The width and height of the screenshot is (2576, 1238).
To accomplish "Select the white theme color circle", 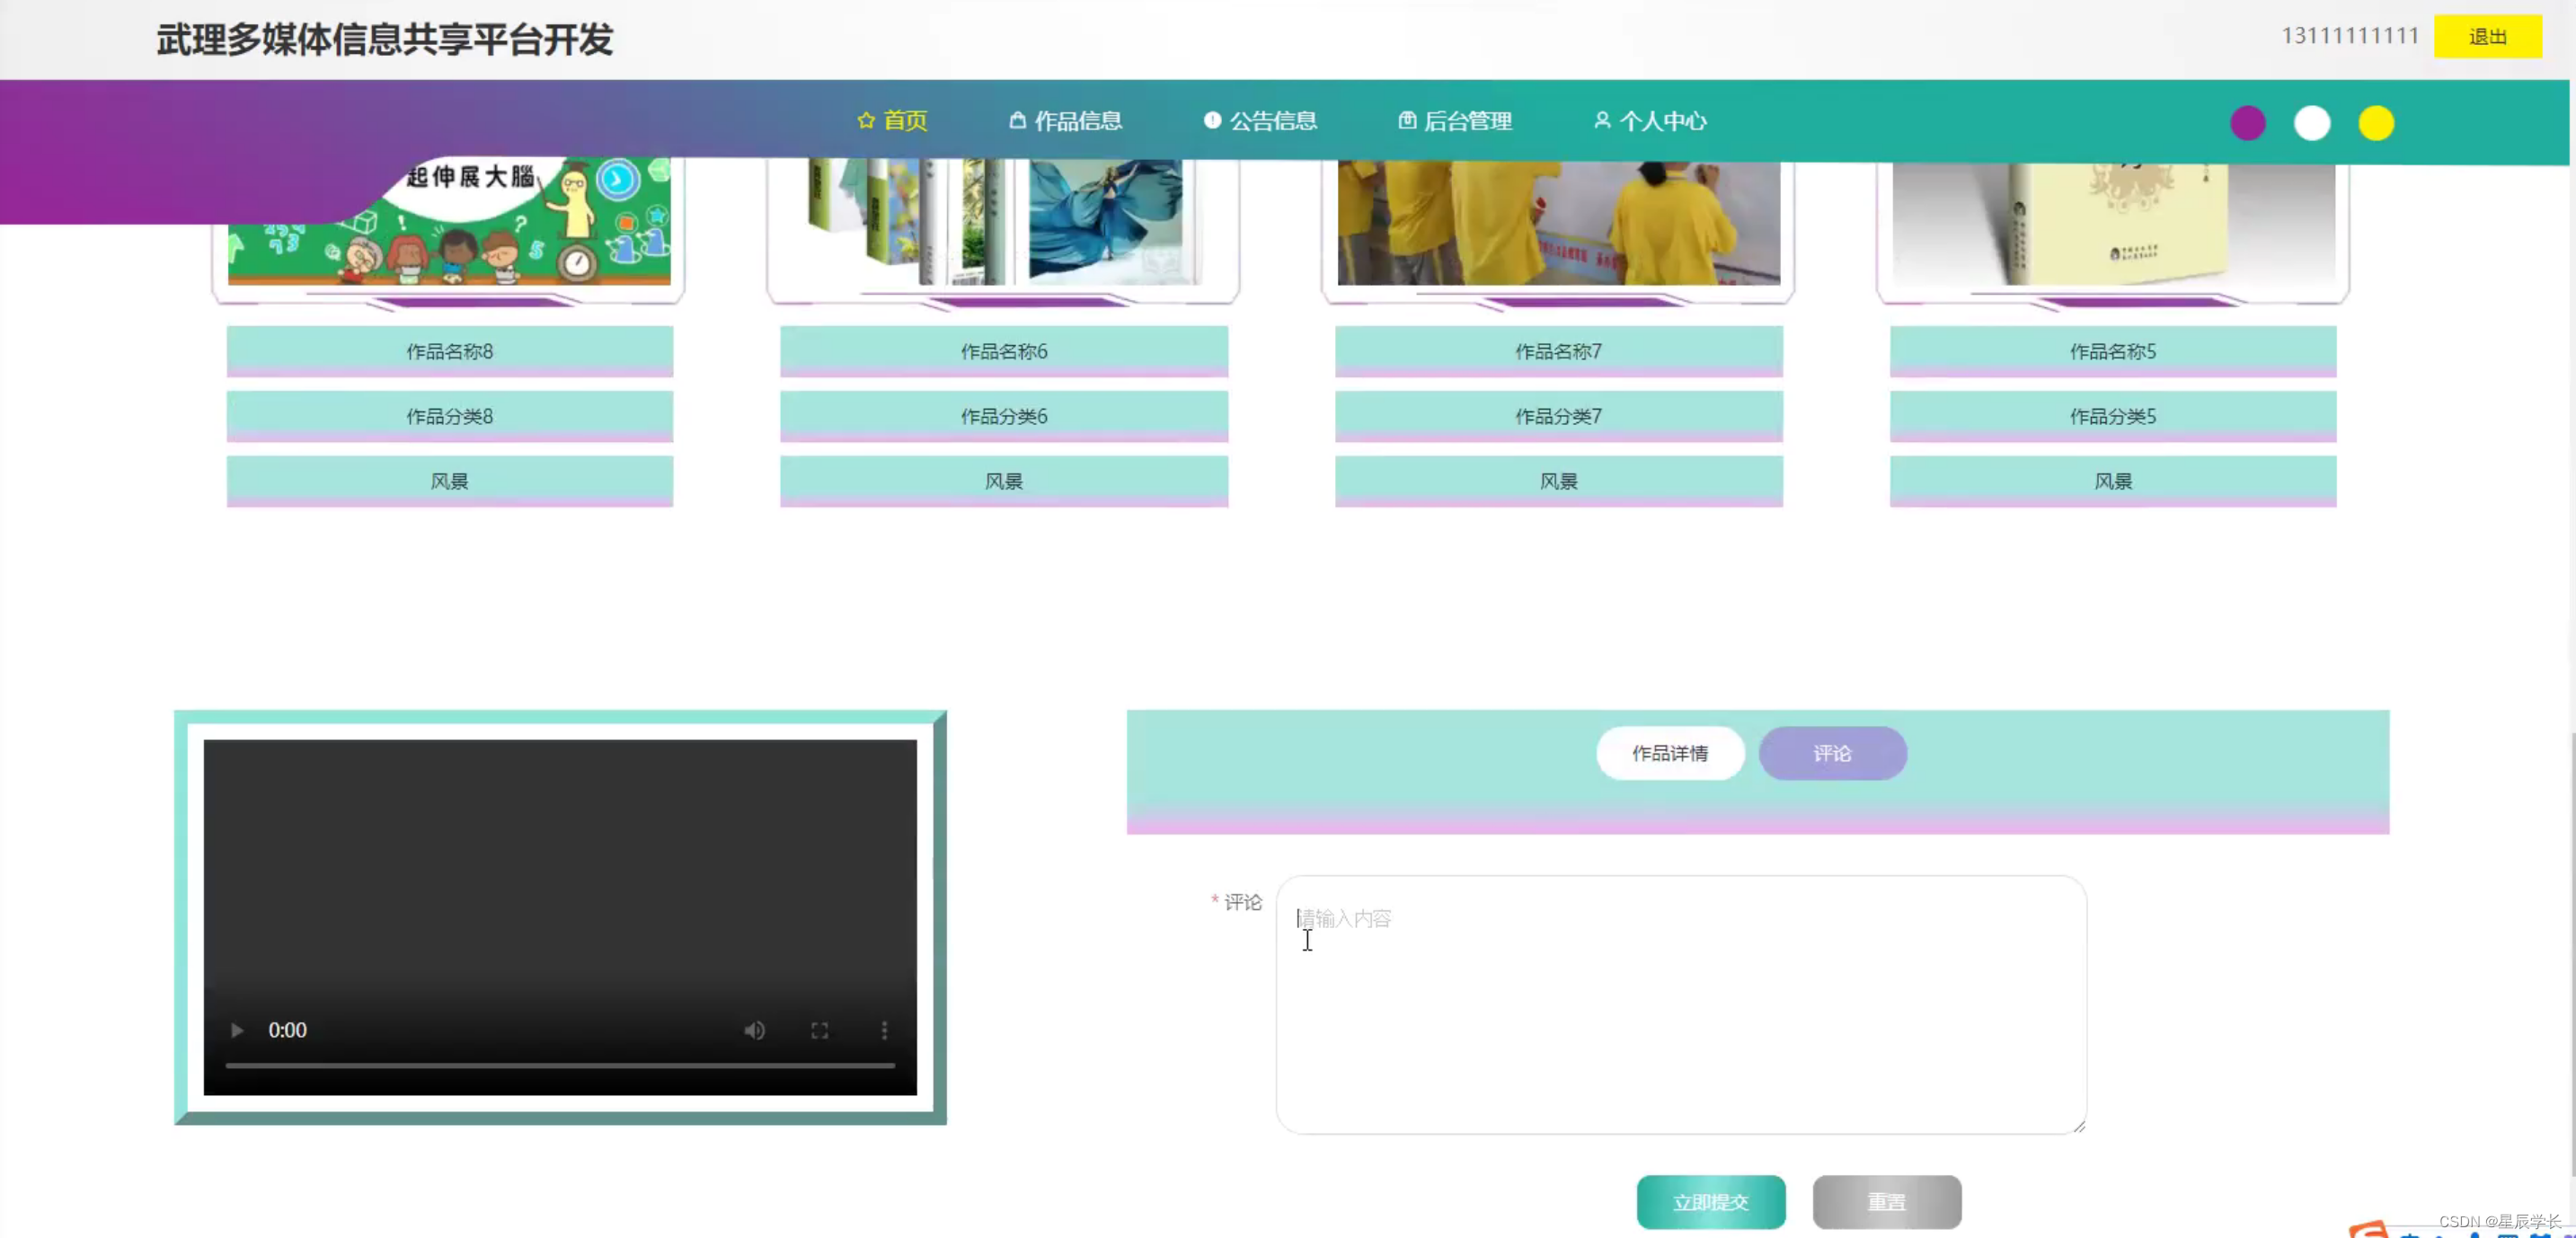I will tap(2311, 123).
